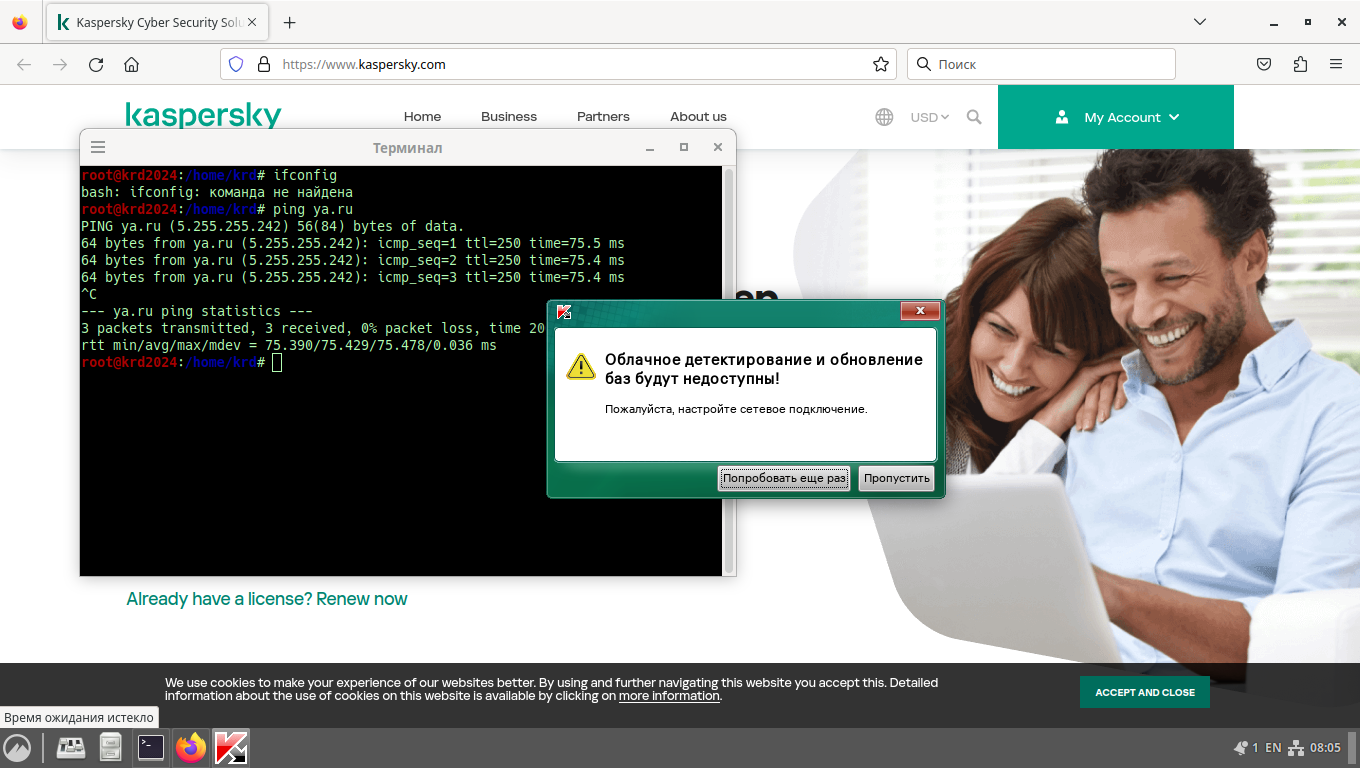This screenshot has height=768, width=1360.
Task: Click the Kaspersky logo on website
Action: tap(203, 116)
